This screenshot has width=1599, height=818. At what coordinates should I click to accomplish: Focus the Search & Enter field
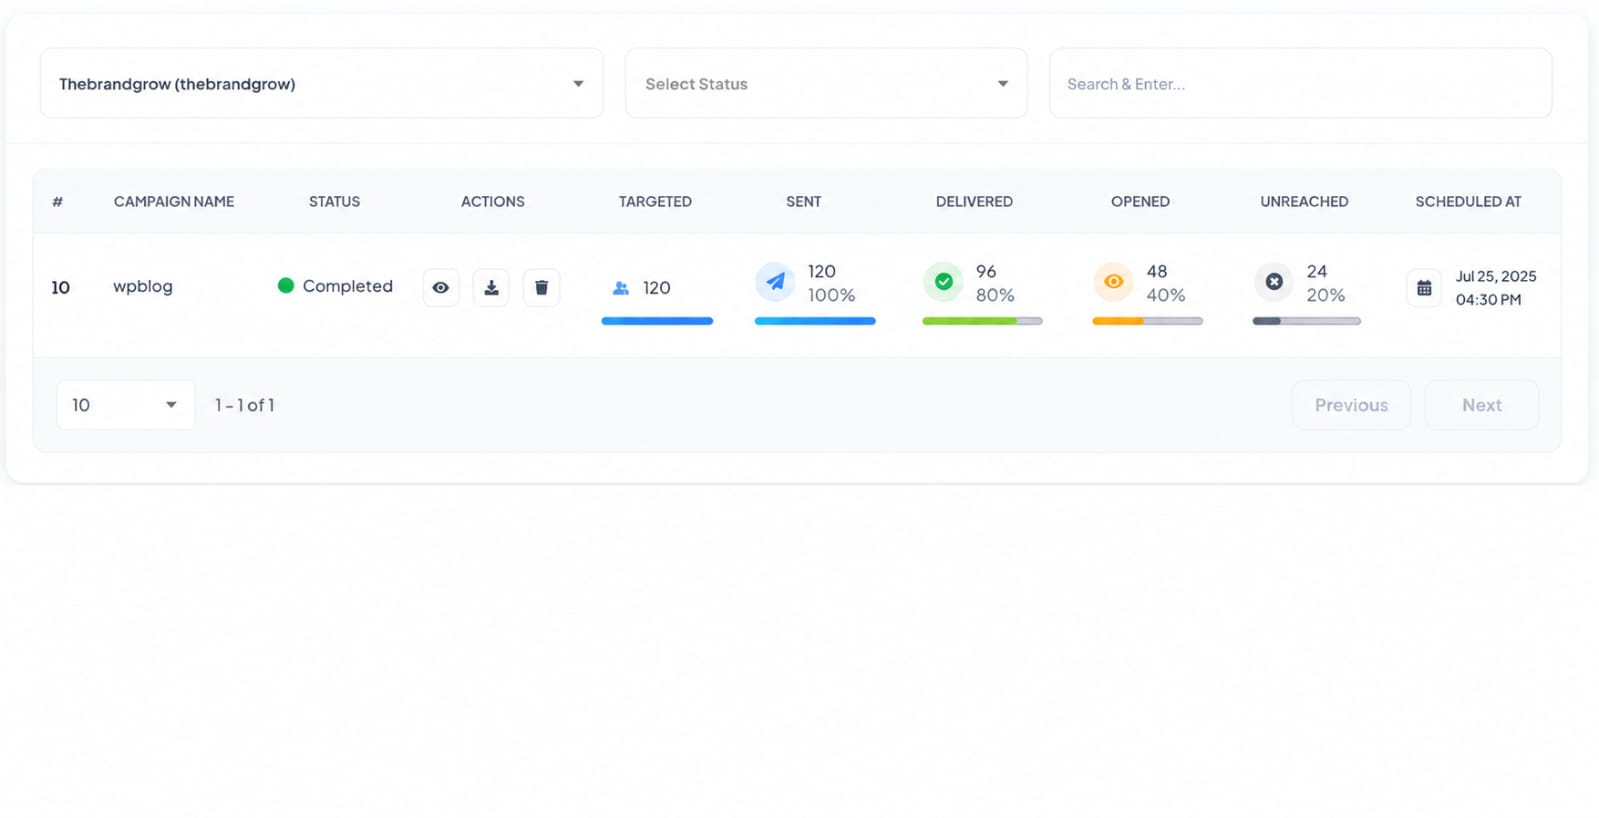(1300, 84)
